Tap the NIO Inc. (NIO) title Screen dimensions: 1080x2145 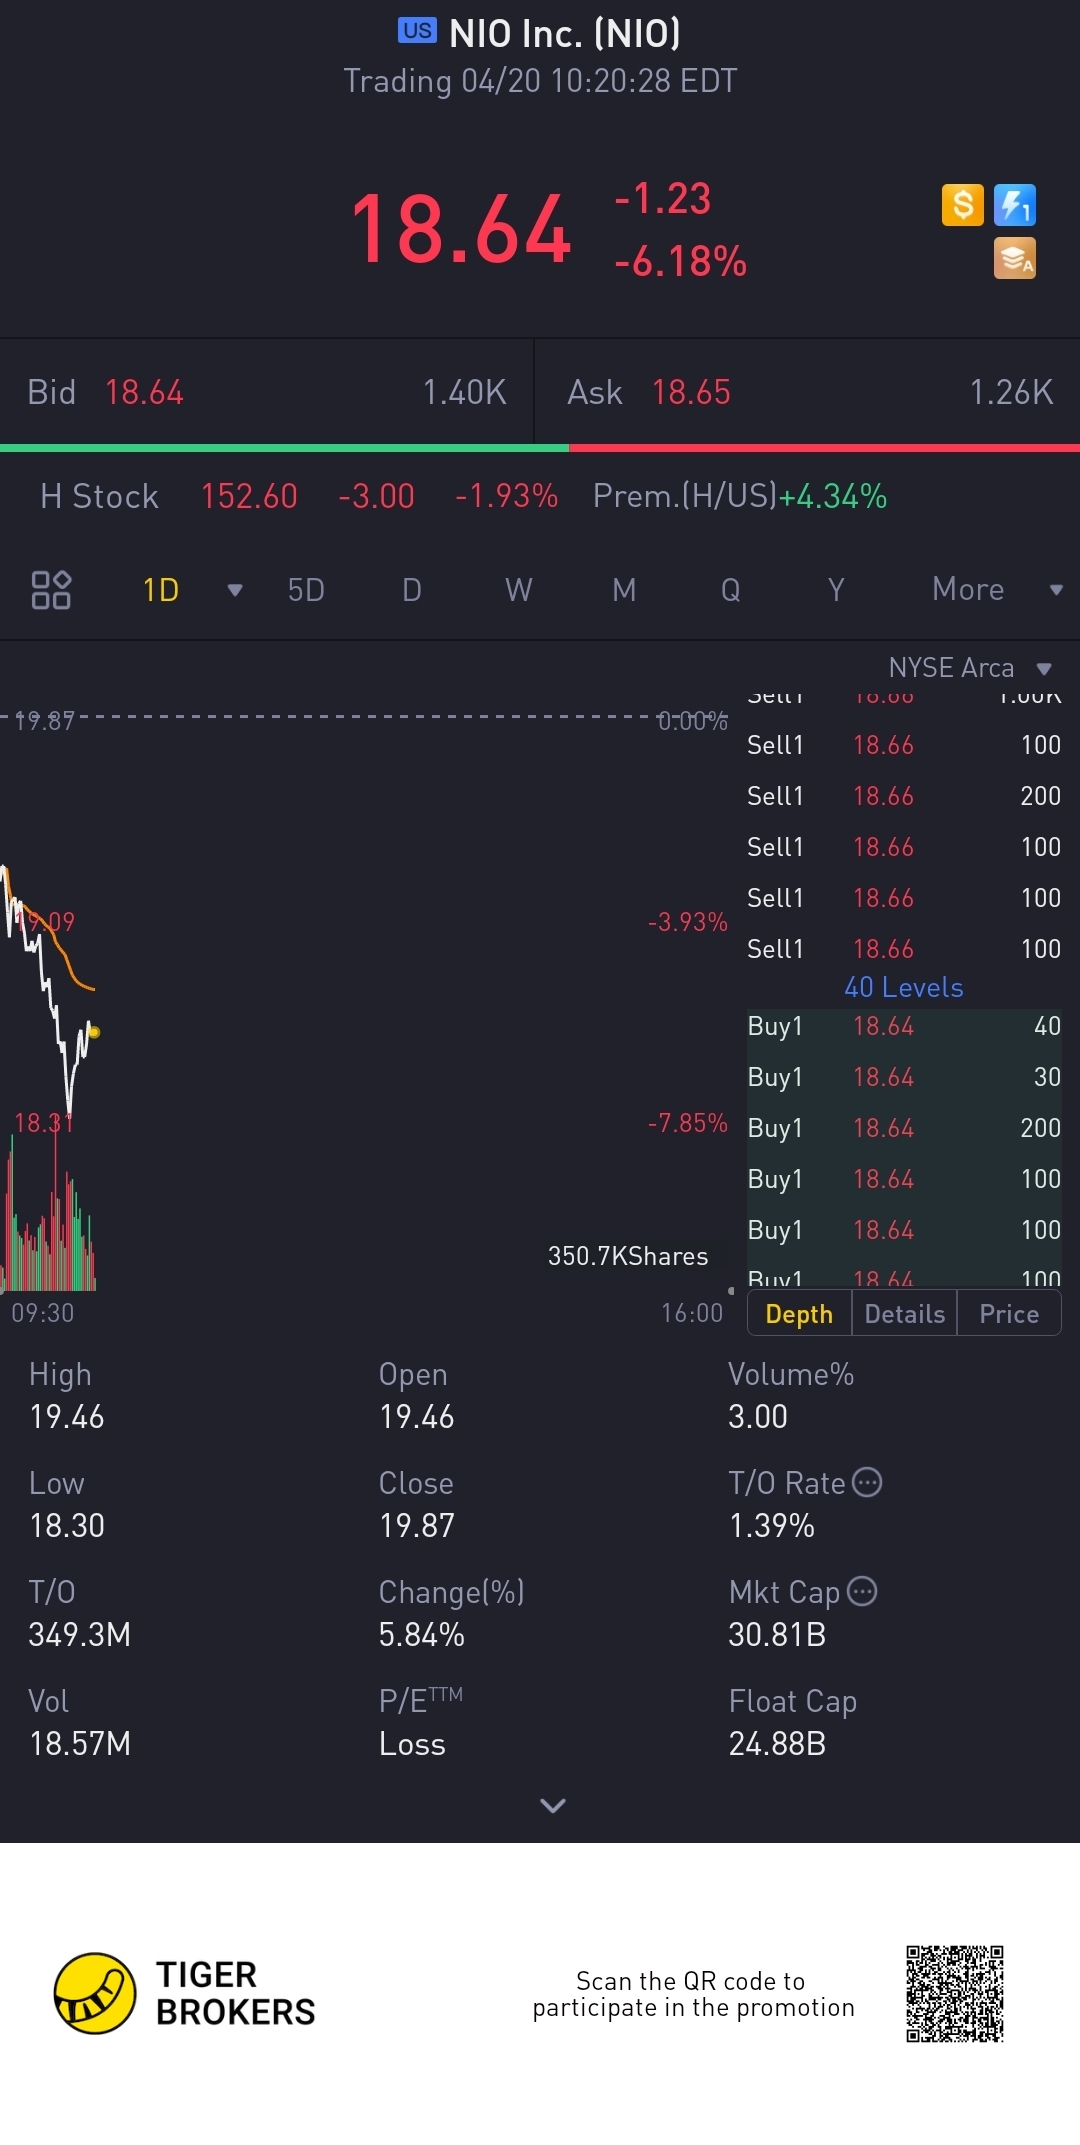point(565,33)
